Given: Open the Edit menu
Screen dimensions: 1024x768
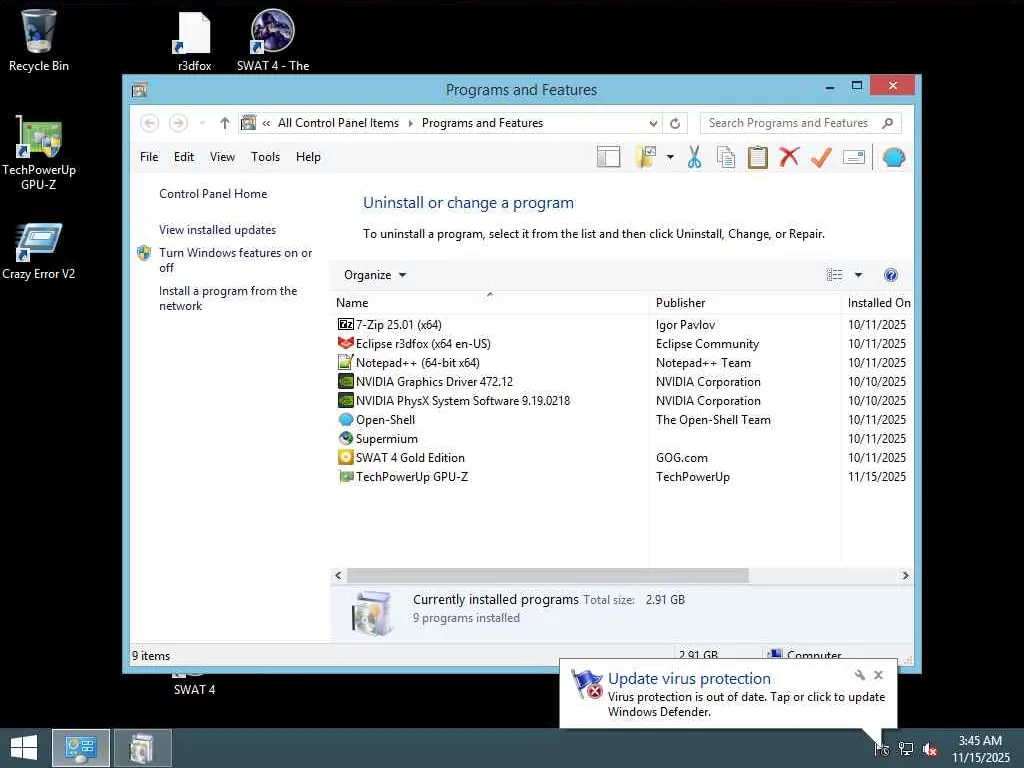Looking at the screenshot, I should click(x=184, y=157).
